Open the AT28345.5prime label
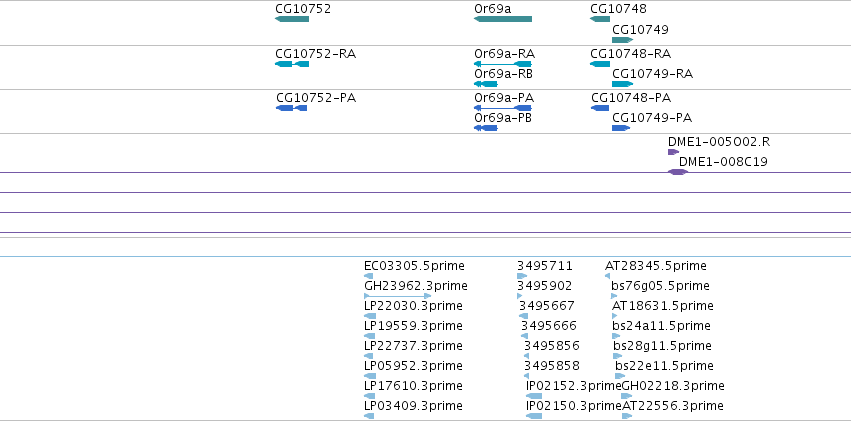The height and width of the screenshot is (421, 851). [x=656, y=266]
